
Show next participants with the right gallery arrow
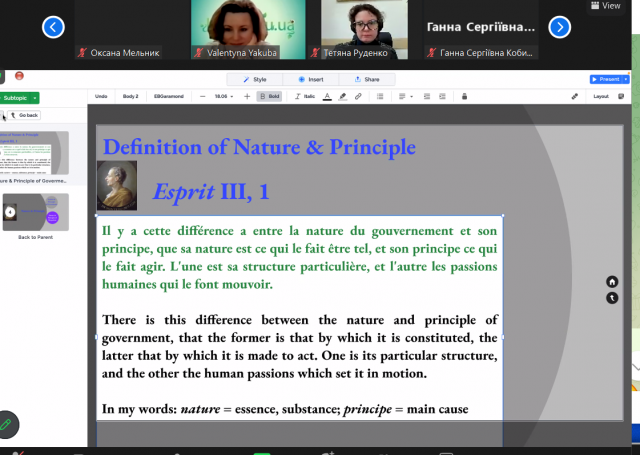(x=560, y=27)
